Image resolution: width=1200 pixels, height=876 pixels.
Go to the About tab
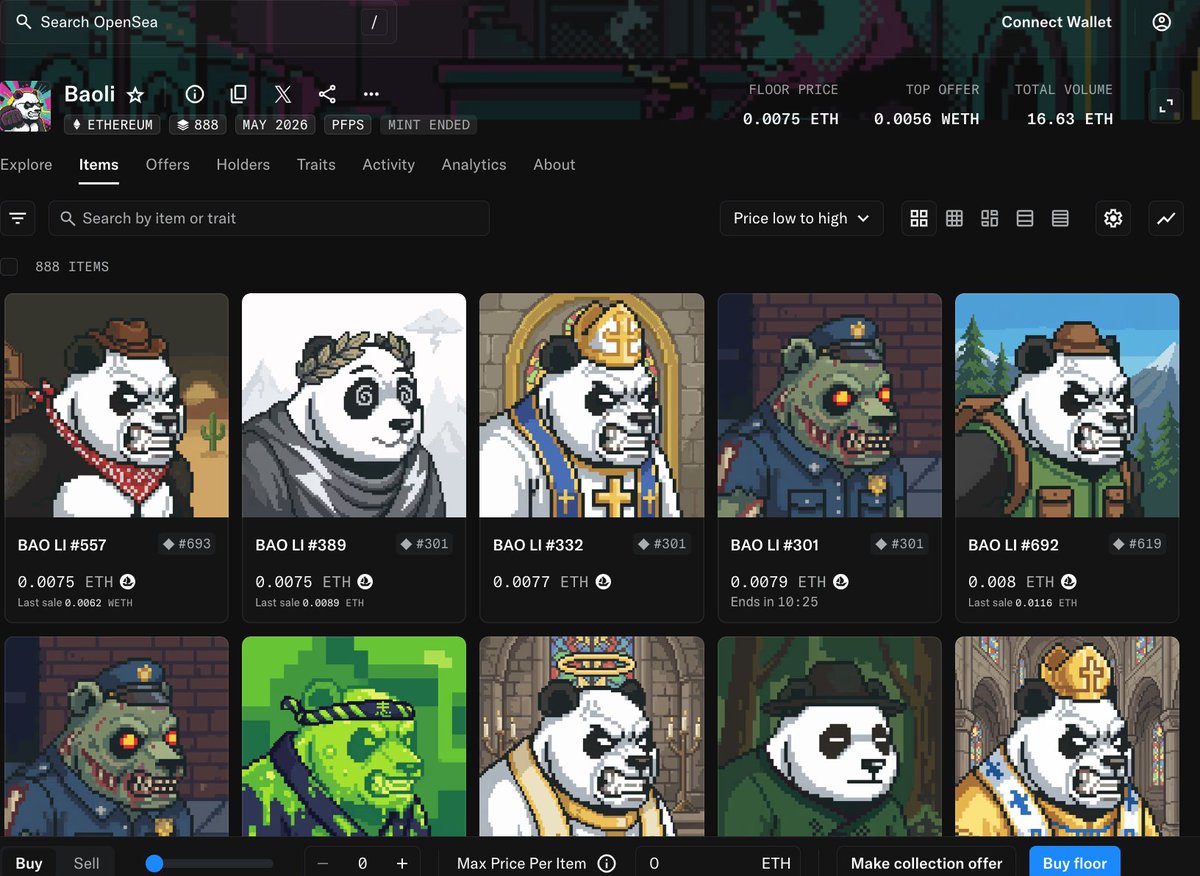(x=554, y=164)
